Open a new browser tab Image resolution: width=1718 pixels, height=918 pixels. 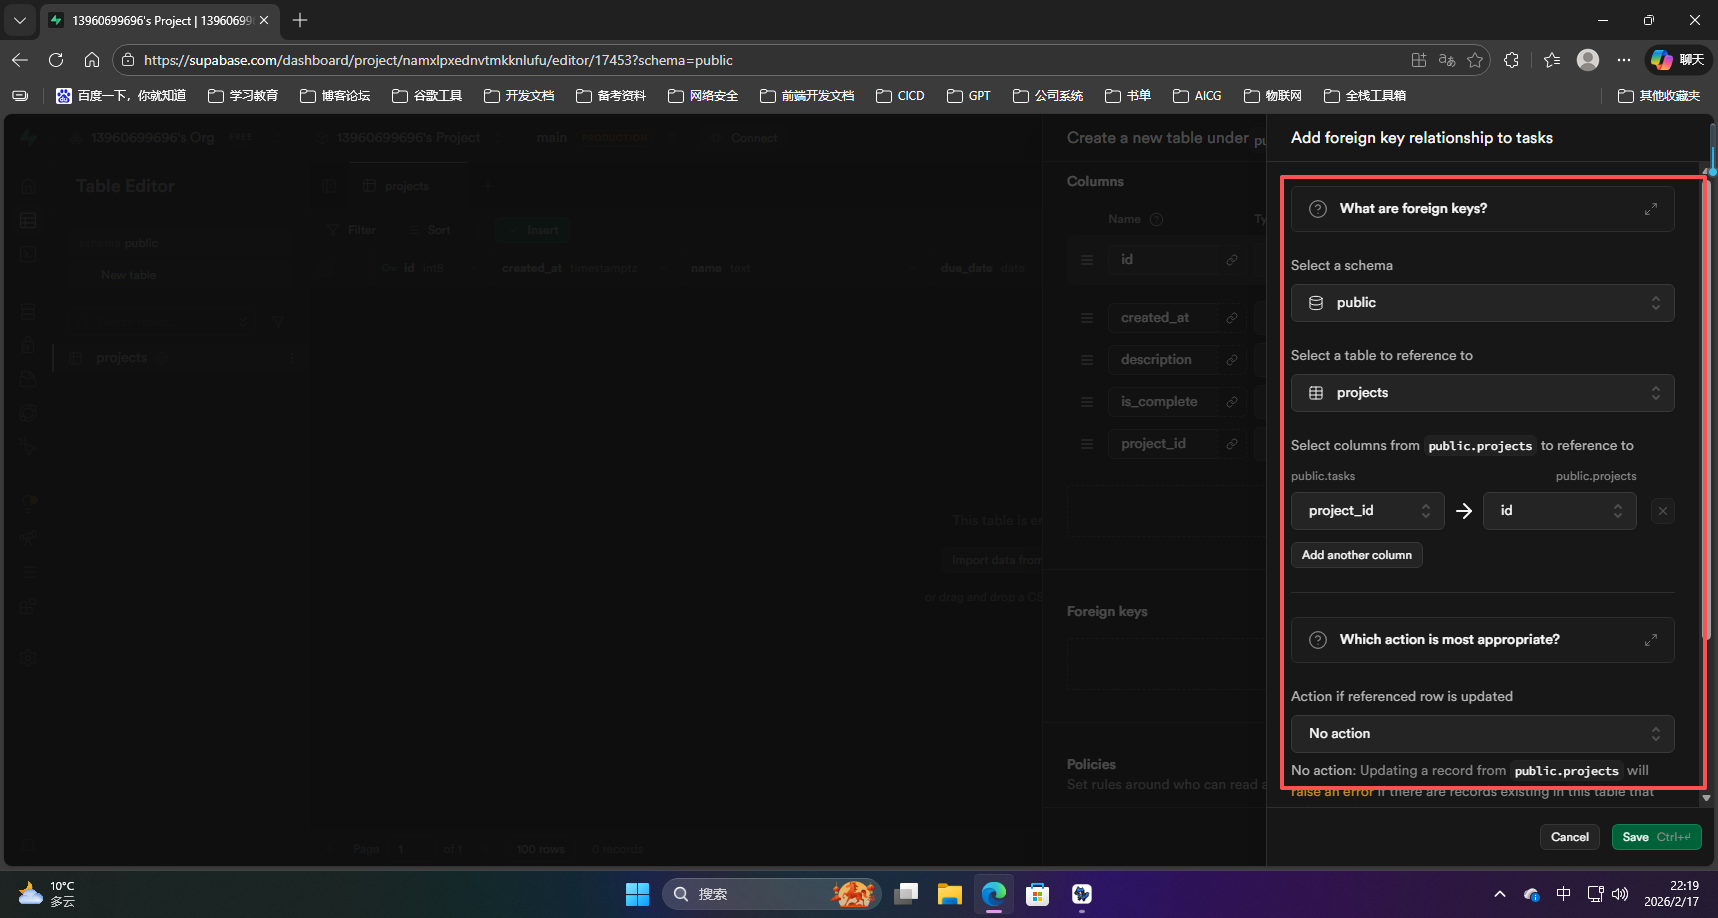tap(300, 20)
